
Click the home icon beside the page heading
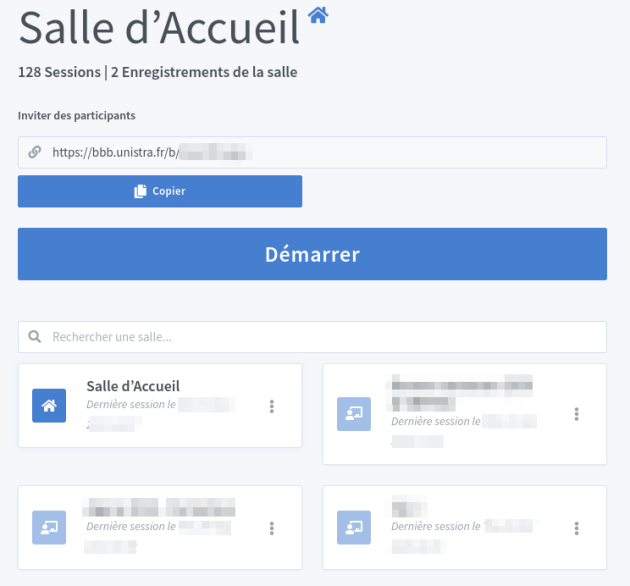318,15
